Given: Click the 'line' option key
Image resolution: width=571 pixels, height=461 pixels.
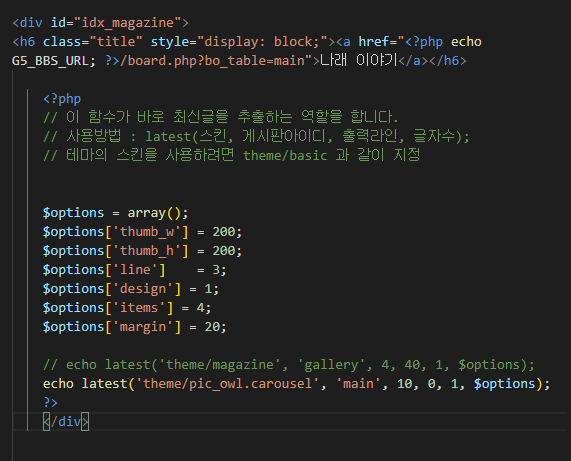Looking at the screenshot, I should [135, 270].
